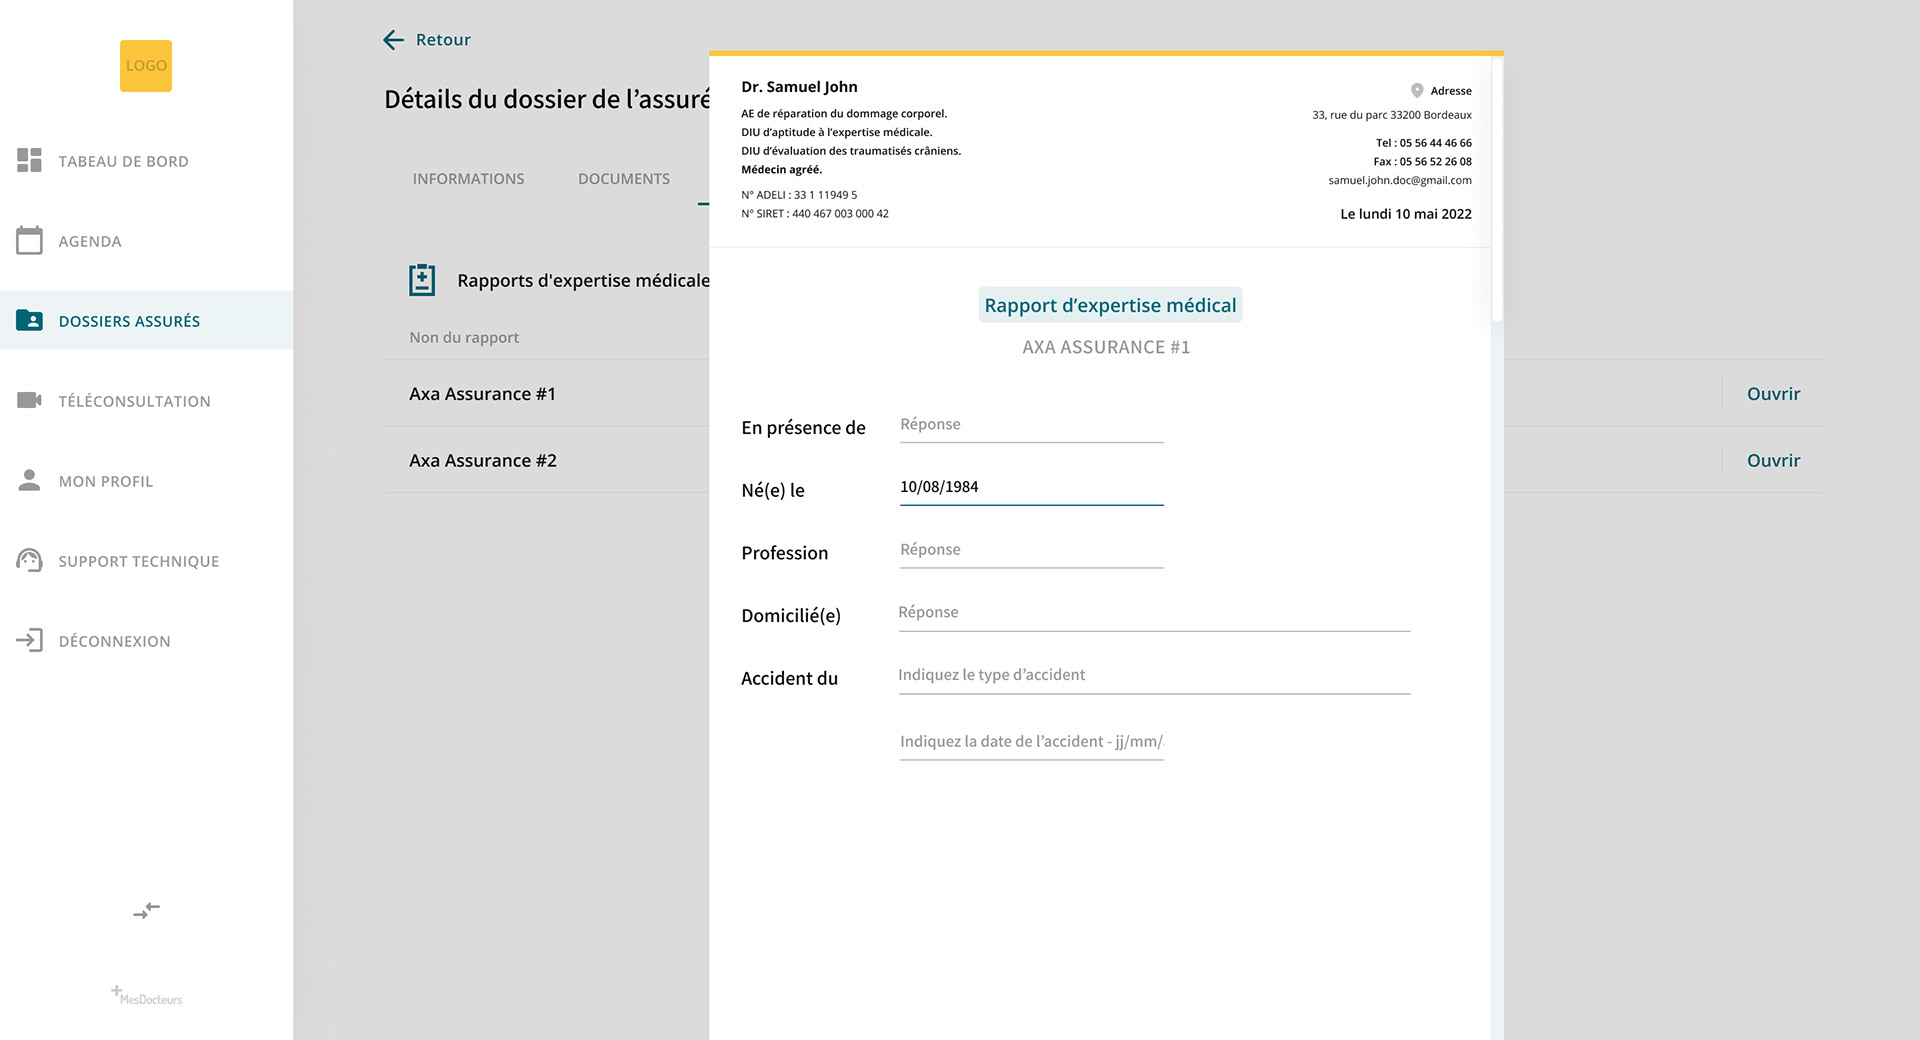Screen dimensions: 1920x1040
Task: Open the Axa Assurance #1 report via Ouvrir
Action: (1773, 394)
